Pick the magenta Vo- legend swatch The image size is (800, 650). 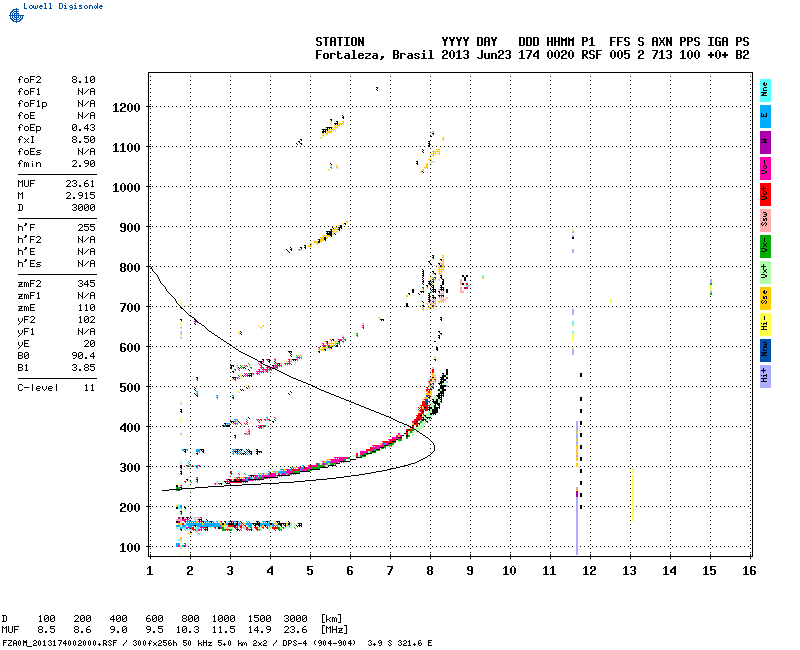point(765,168)
